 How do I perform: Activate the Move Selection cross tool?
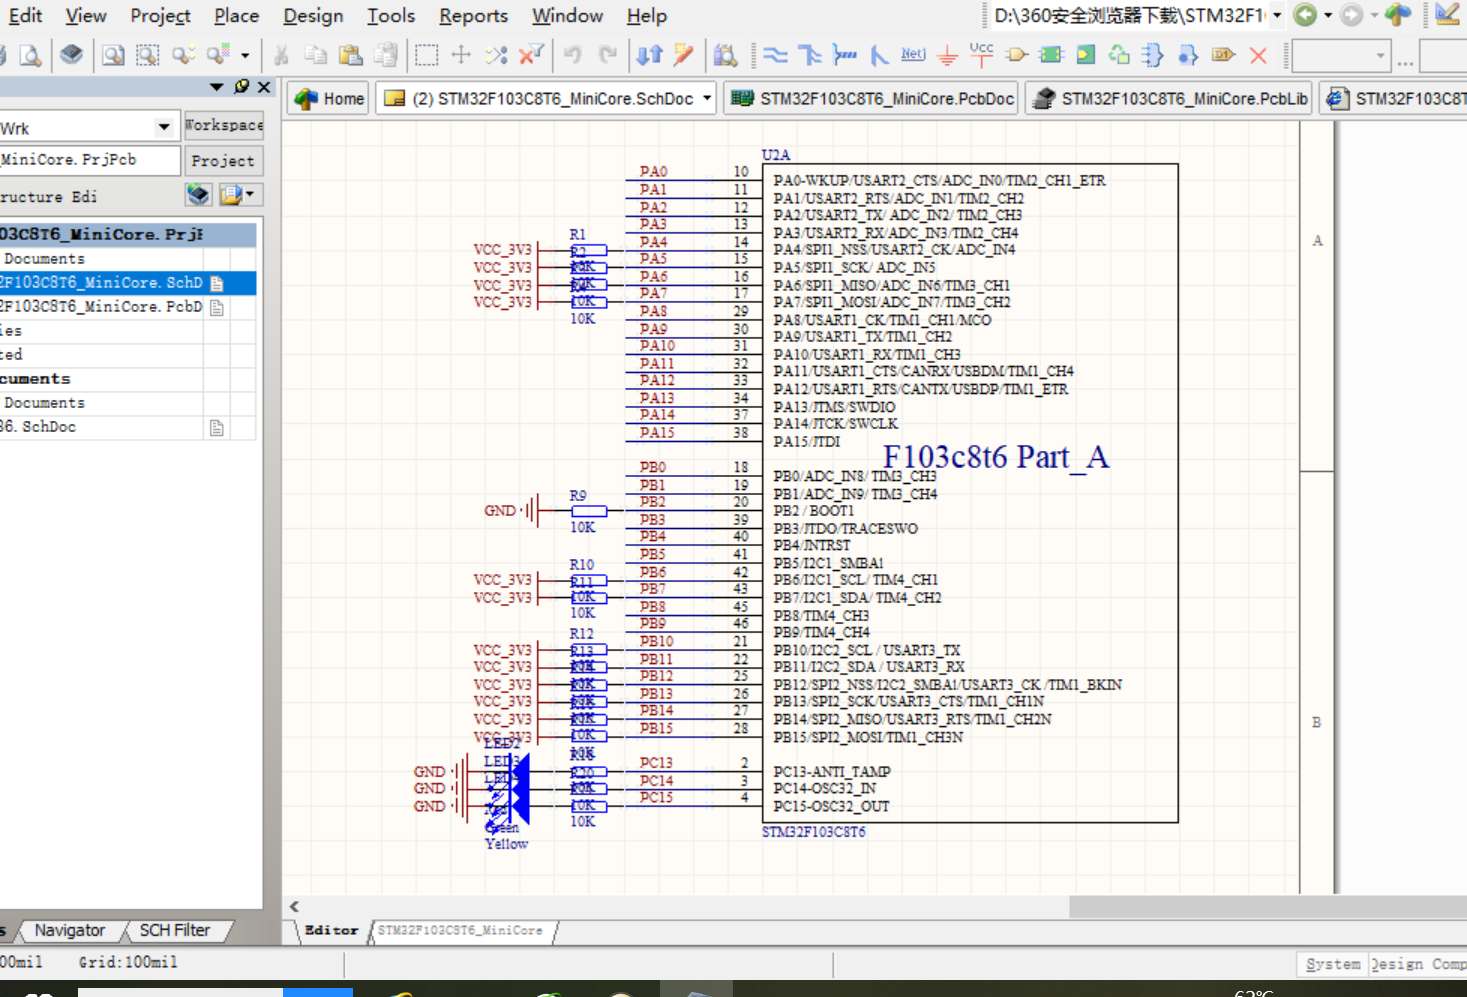461,55
